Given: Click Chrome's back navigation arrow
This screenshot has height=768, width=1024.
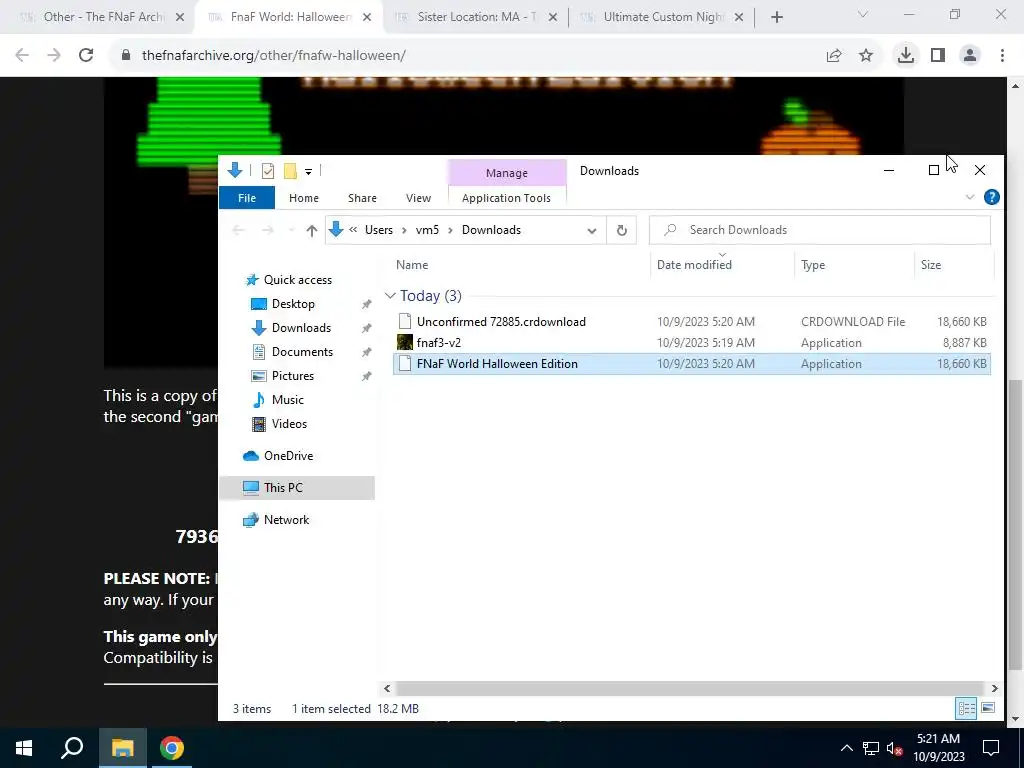Looking at the screenshot, I should (x=22, y=56).
